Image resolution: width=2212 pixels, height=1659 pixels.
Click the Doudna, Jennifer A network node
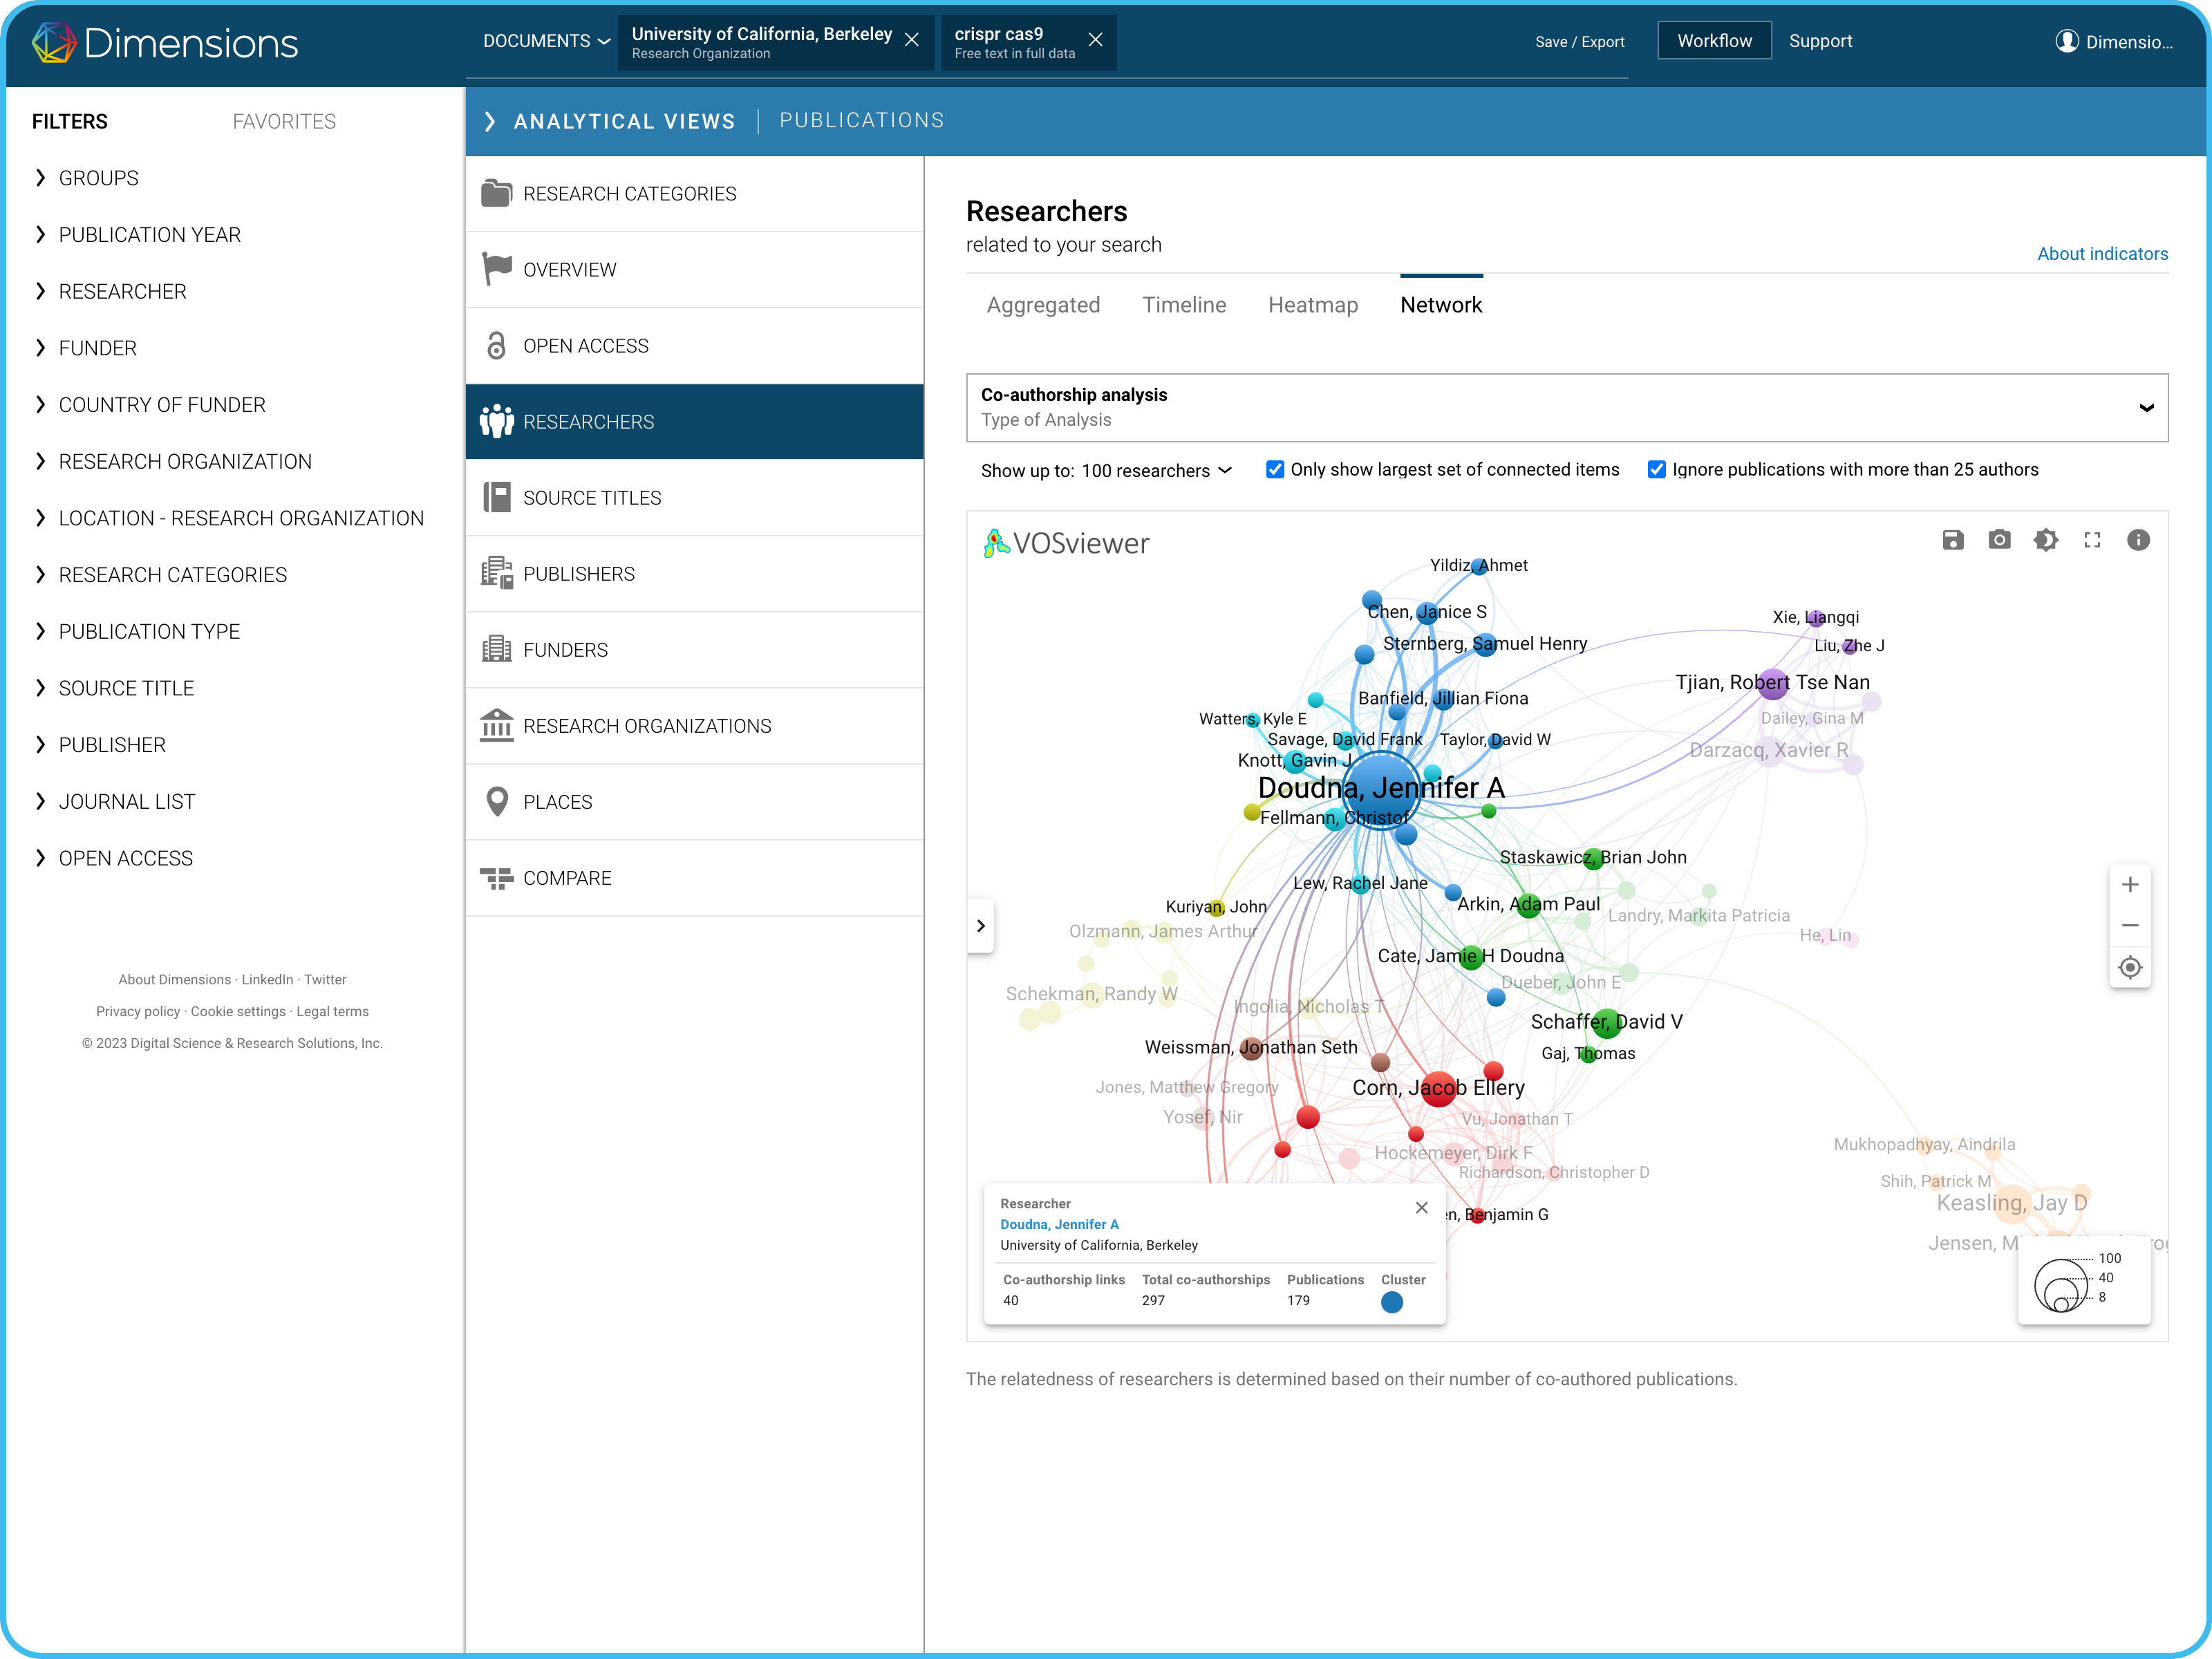click(1381, 789)
